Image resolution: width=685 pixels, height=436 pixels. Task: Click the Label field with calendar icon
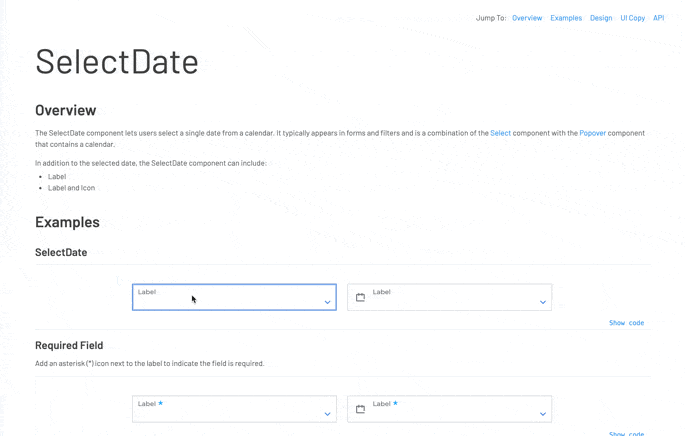pos(450,298)
